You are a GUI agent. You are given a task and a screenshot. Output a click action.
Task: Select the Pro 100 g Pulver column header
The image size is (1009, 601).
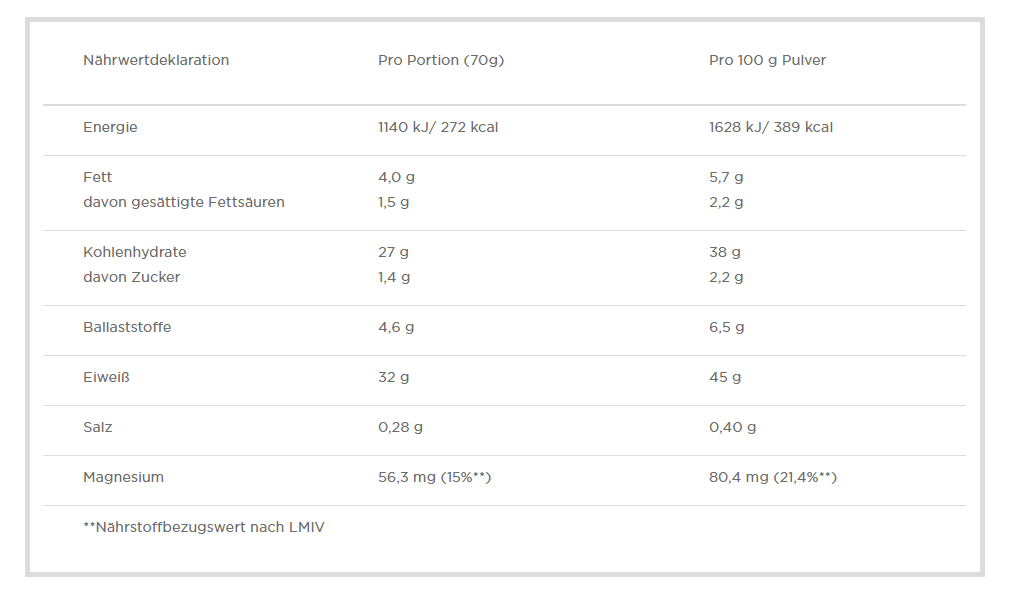pos(767,60)
